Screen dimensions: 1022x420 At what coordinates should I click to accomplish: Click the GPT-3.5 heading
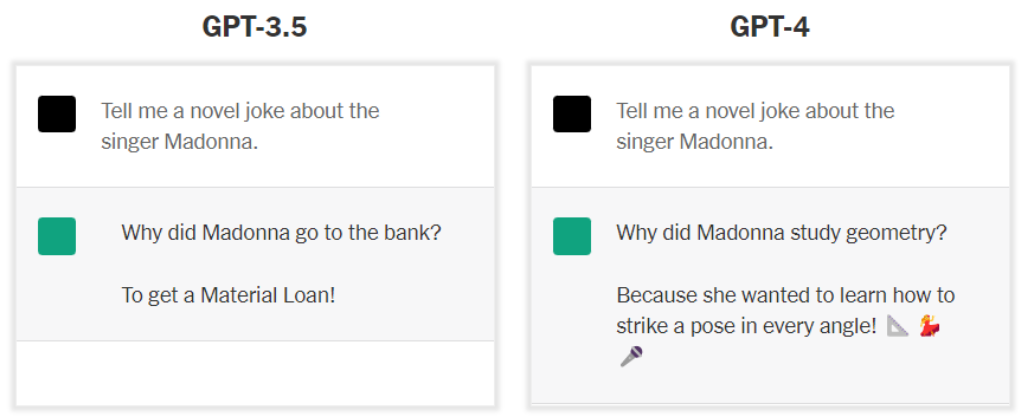pos(255,27)
